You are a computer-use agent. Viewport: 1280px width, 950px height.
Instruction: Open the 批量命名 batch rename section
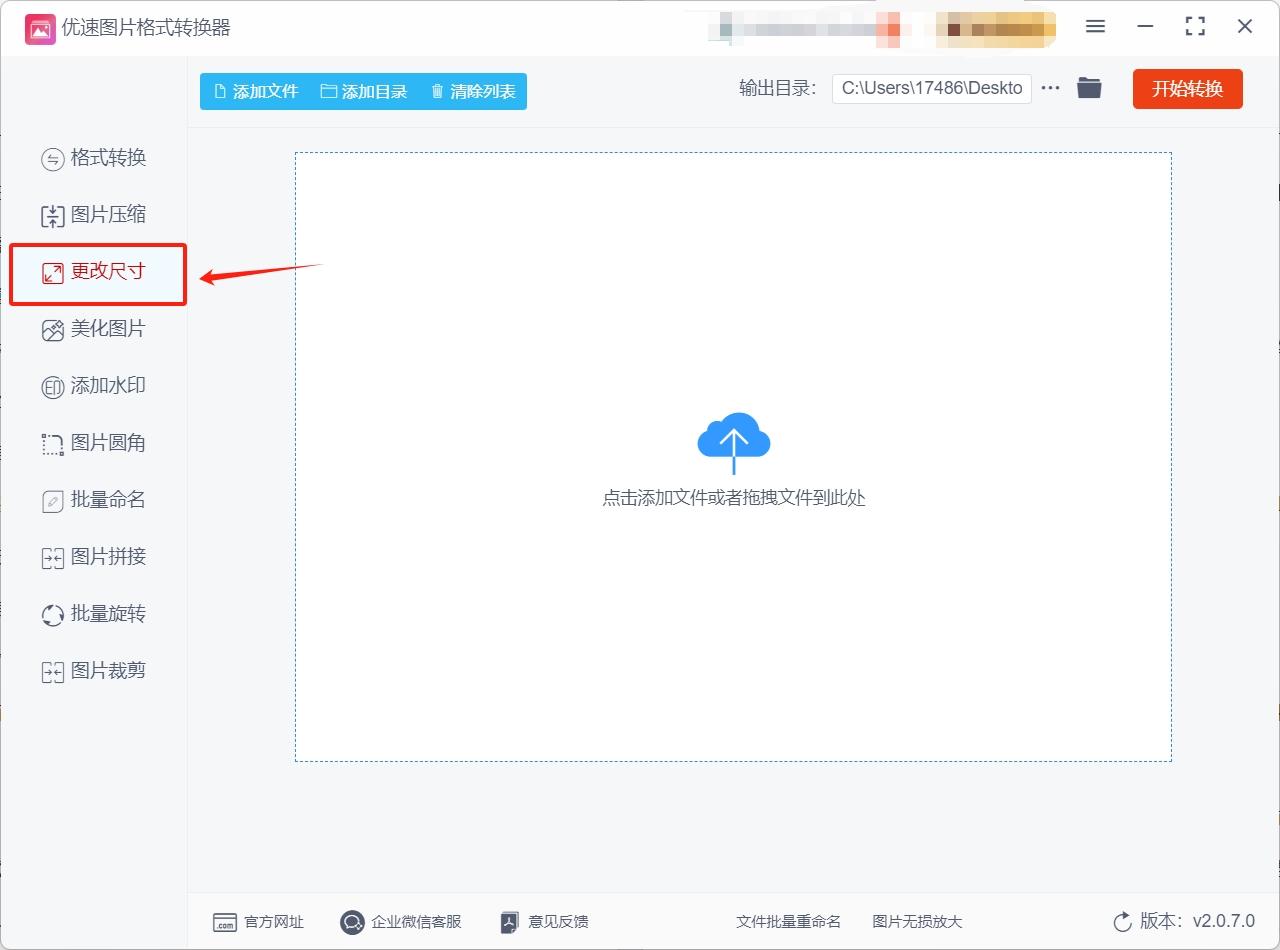click(x=94, y=500)
